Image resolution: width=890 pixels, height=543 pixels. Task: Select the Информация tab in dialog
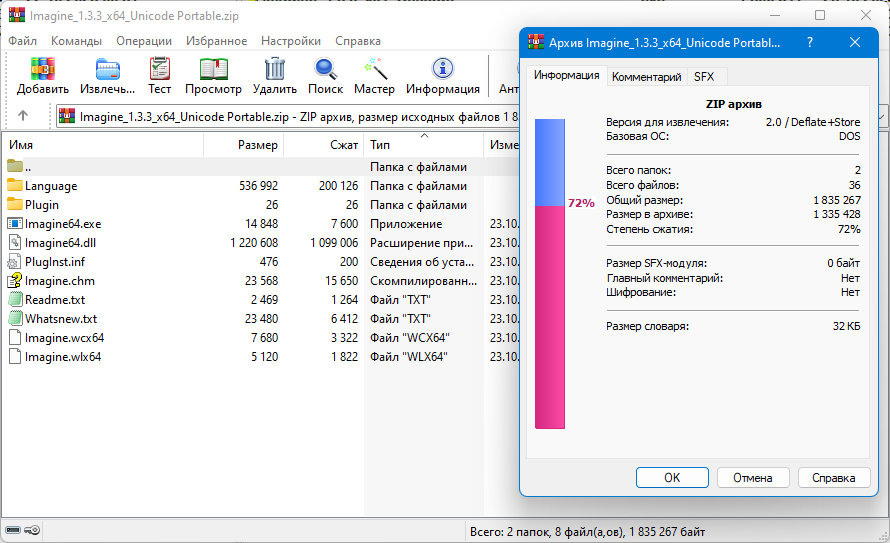566,75
